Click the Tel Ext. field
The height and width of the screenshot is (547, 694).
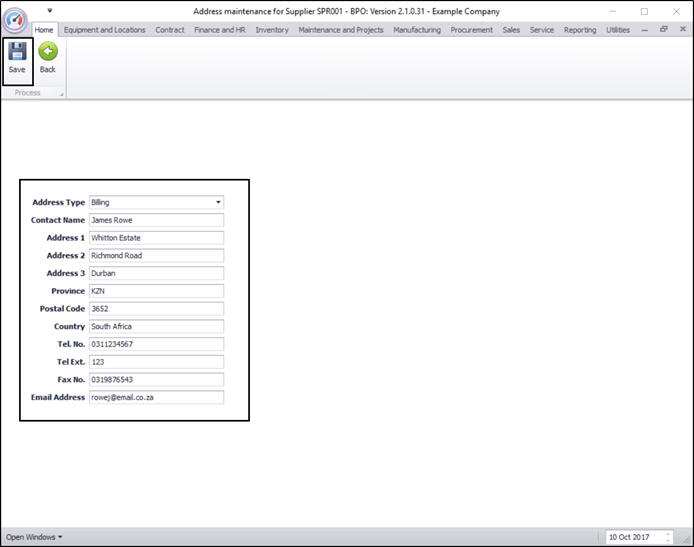tap(157, 362)
